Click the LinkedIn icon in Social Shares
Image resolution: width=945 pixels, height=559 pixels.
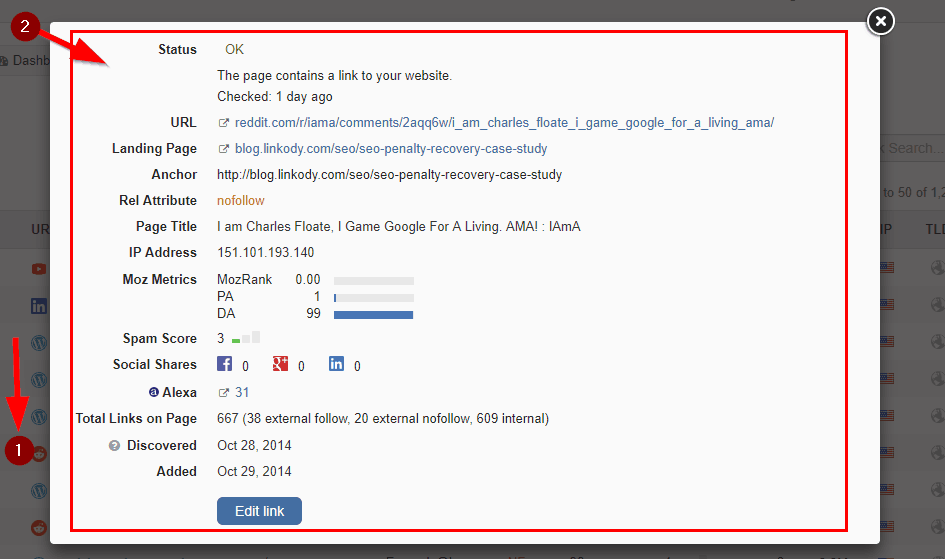coord(337,364)
